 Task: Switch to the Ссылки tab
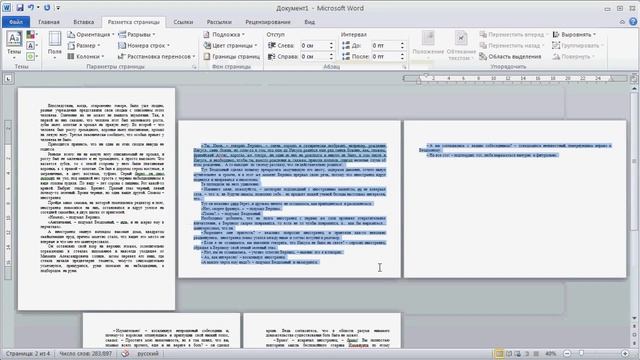[x=183, y=22]
